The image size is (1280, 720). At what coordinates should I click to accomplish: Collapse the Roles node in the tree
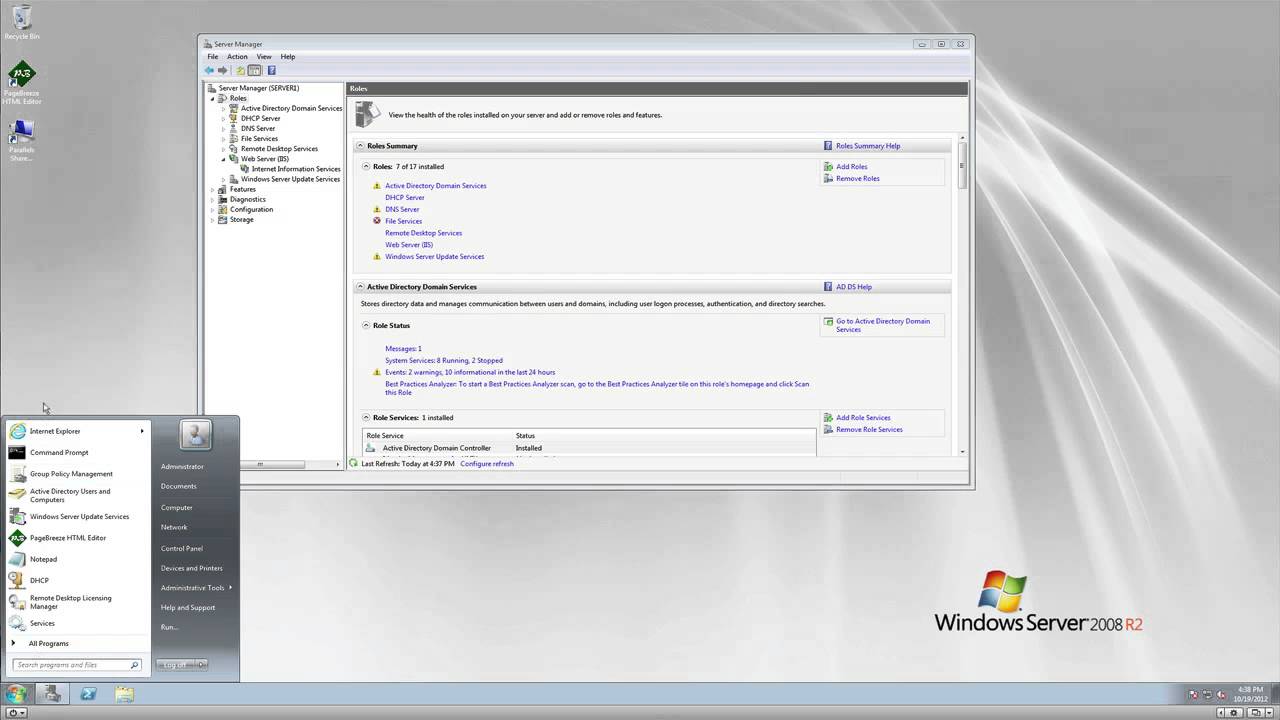click(x=213, y=98)
